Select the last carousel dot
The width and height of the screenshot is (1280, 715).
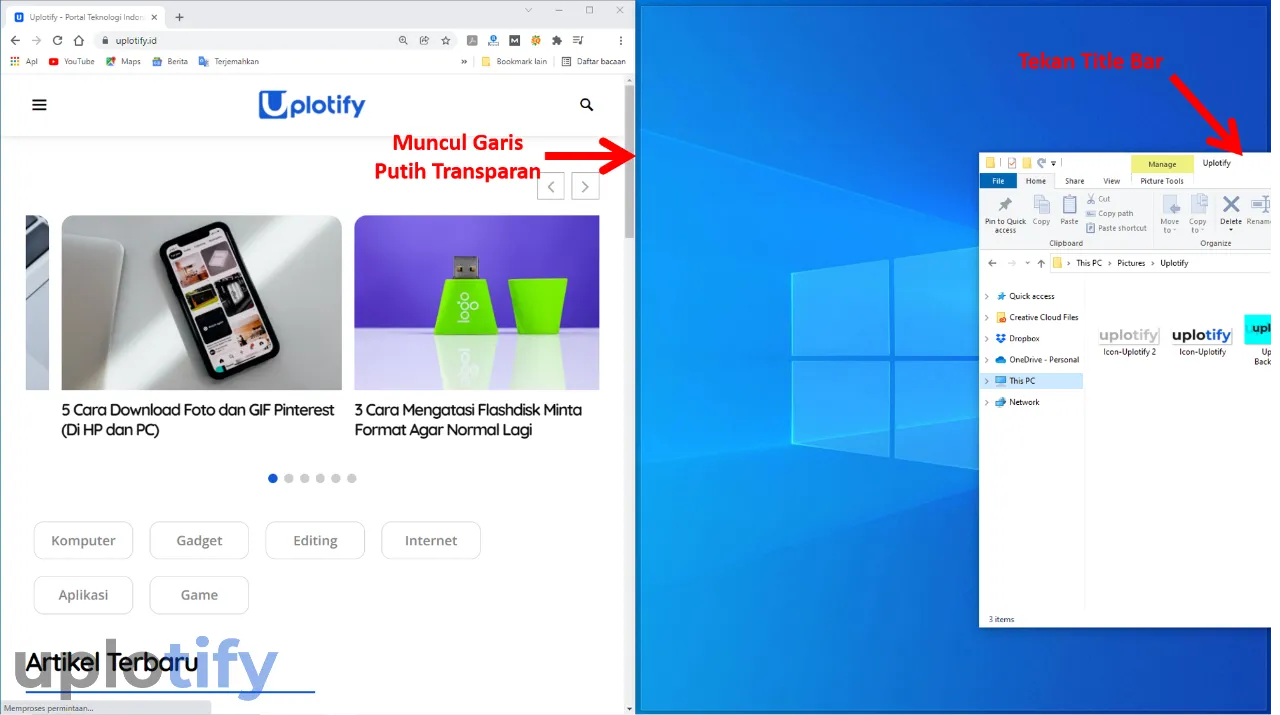[x=351, y=478]
